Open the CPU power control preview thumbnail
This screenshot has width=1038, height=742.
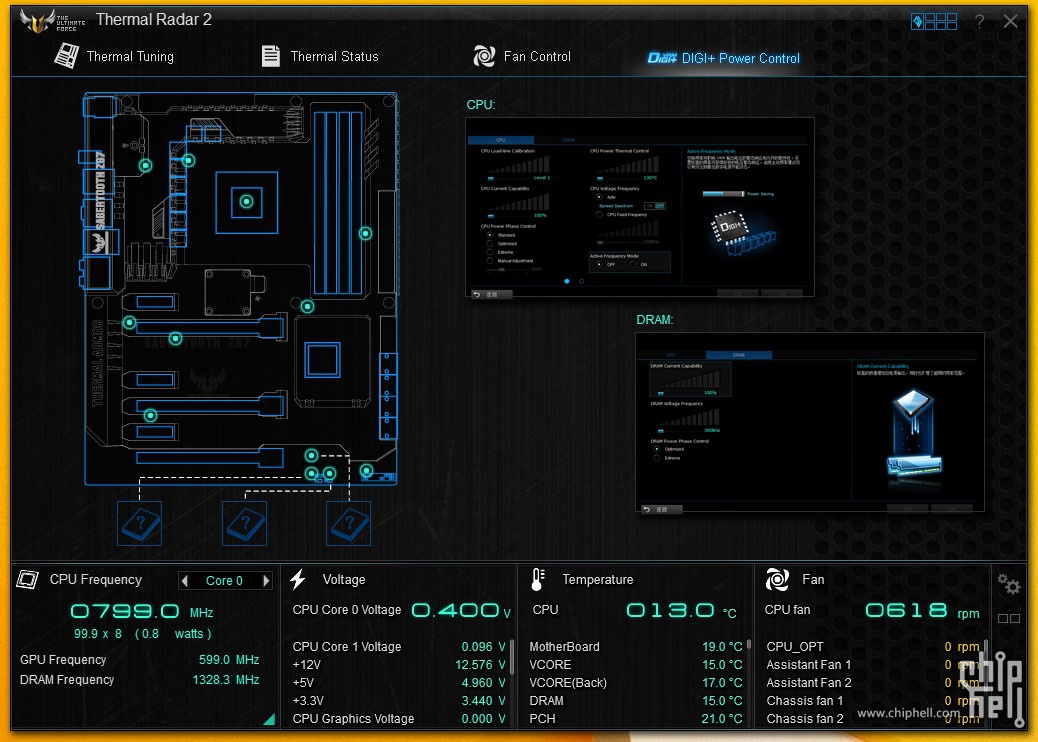(x=640, y=207)
